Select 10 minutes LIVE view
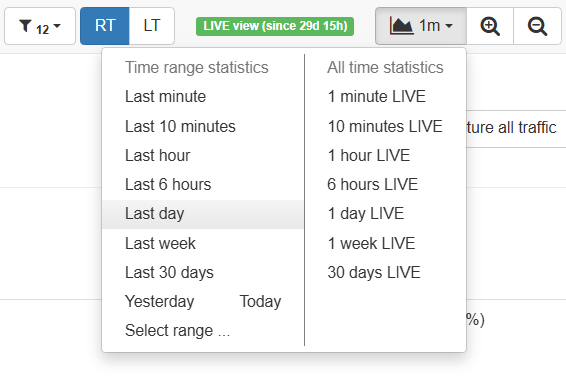This screenshot has height=377, width=566. 385,126
